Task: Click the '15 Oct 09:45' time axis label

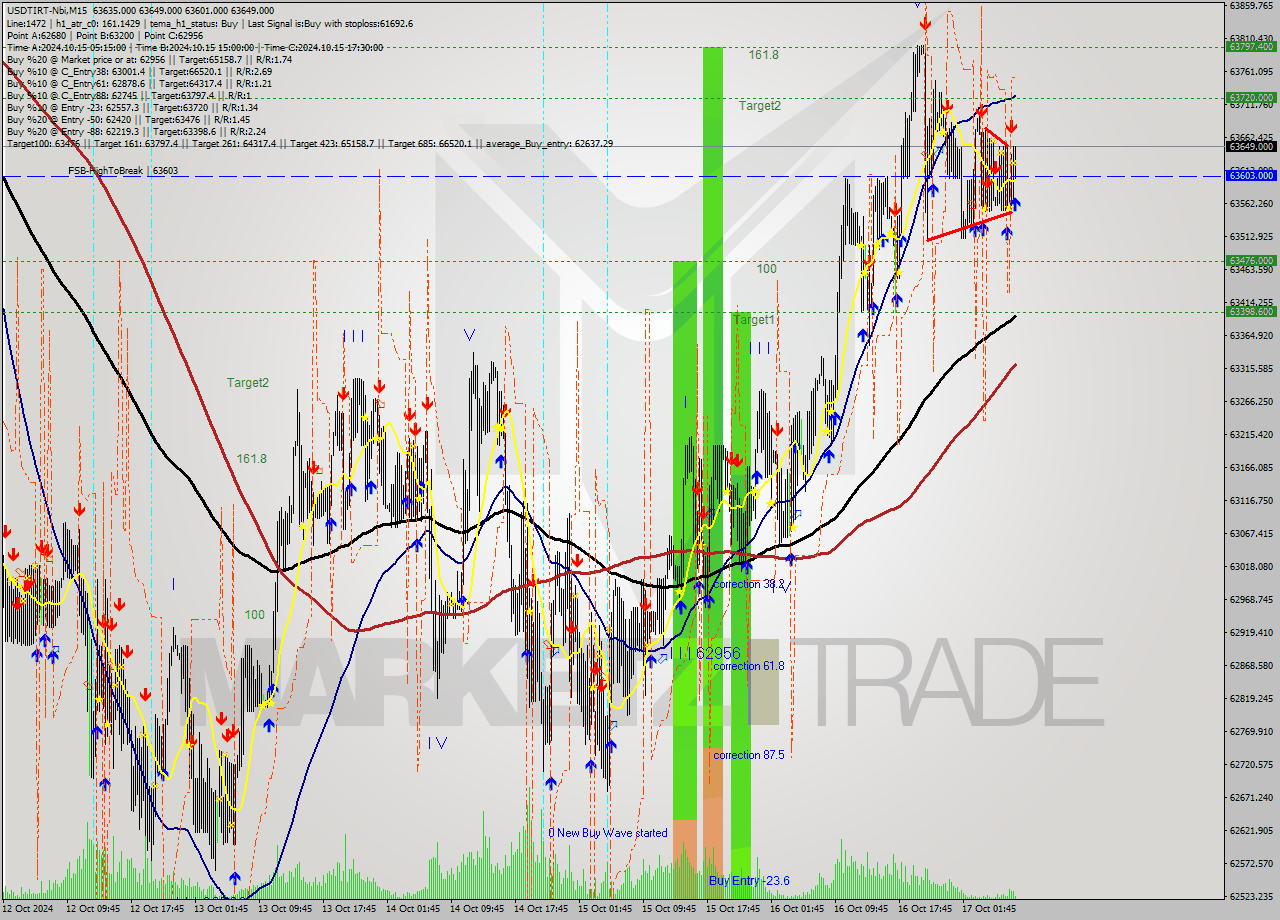Action: [668, 909]
